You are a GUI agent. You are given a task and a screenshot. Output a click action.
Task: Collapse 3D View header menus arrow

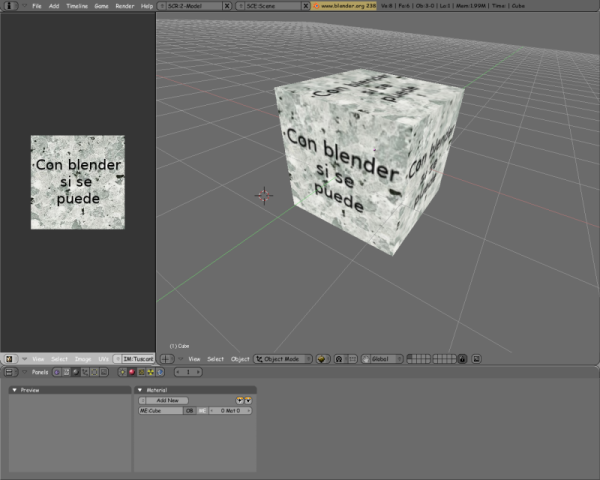click(x=181, y=359)
